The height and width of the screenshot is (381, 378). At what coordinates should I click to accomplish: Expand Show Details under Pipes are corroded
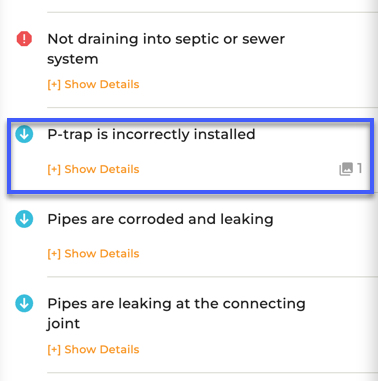click(93, 254)
